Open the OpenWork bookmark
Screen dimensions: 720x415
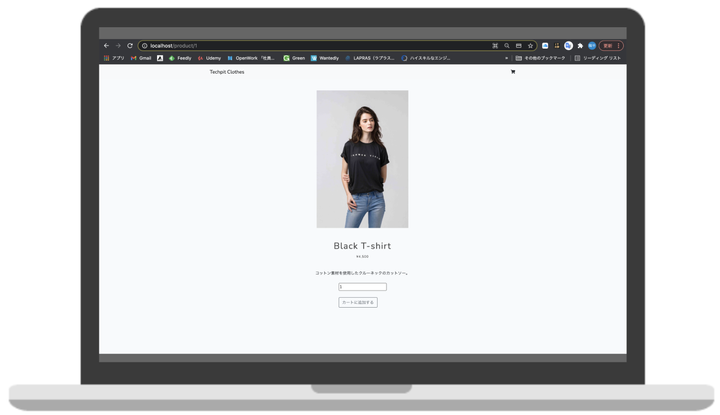[x=251, y=58]
